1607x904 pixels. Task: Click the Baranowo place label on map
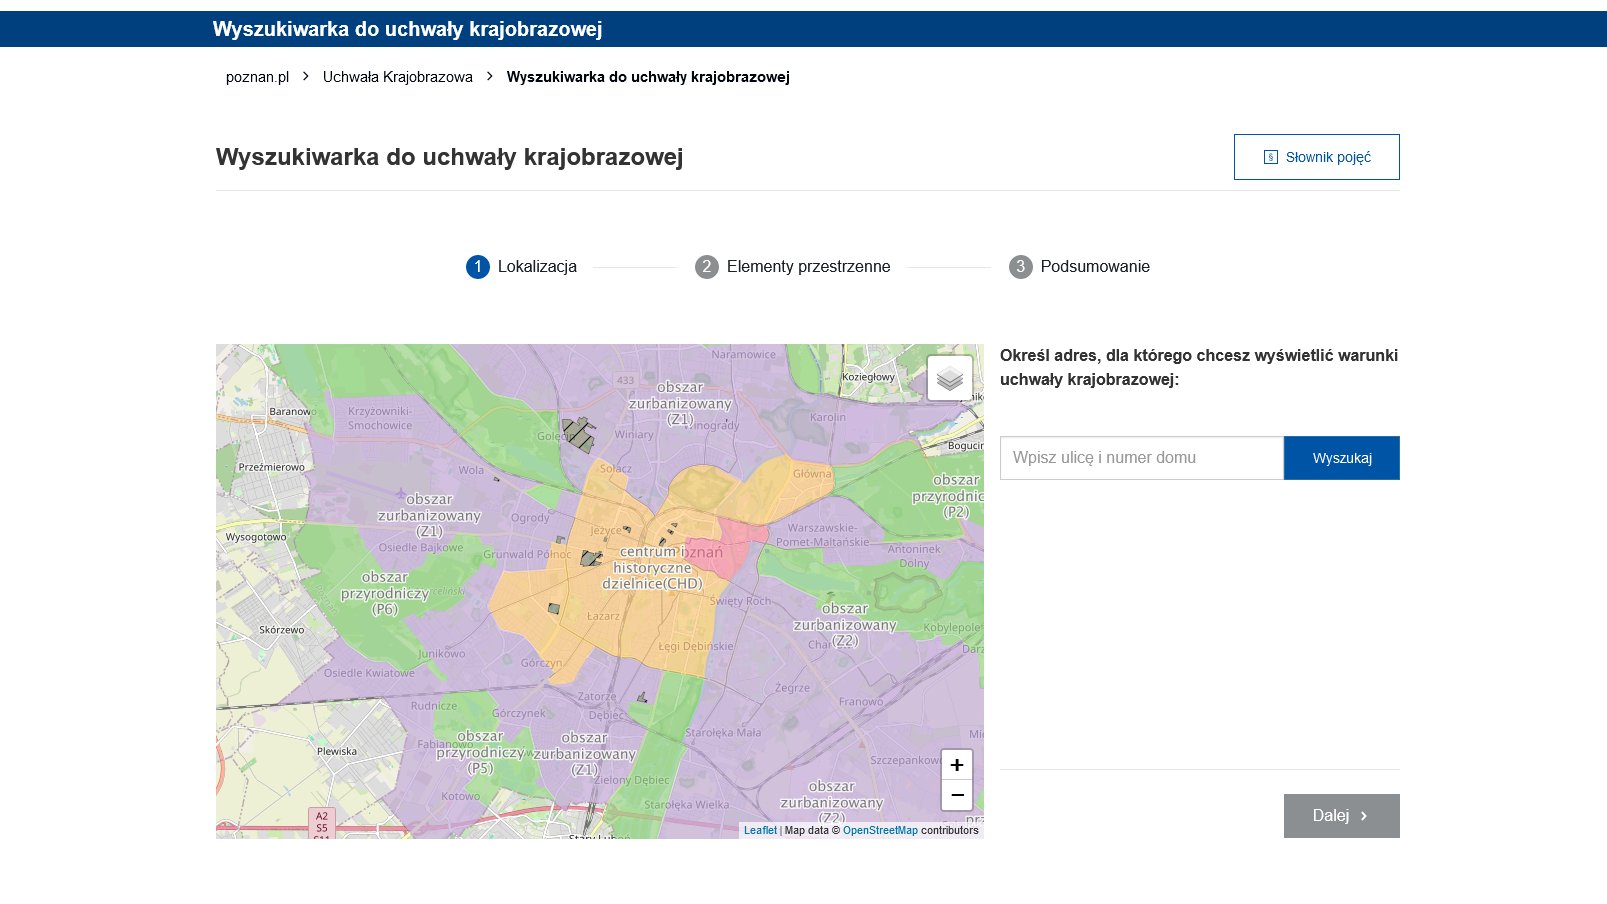click(x=292, y=411)
